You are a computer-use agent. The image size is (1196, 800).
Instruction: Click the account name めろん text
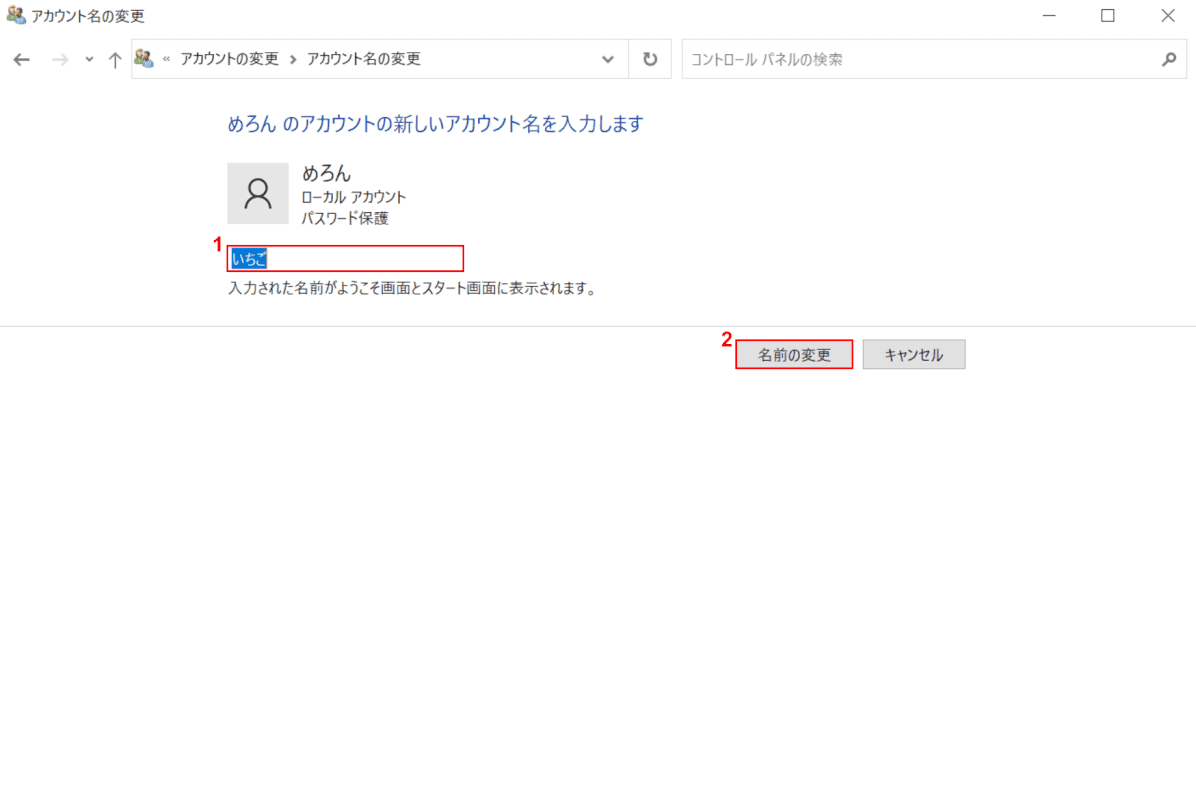click(x=326, y=173)
